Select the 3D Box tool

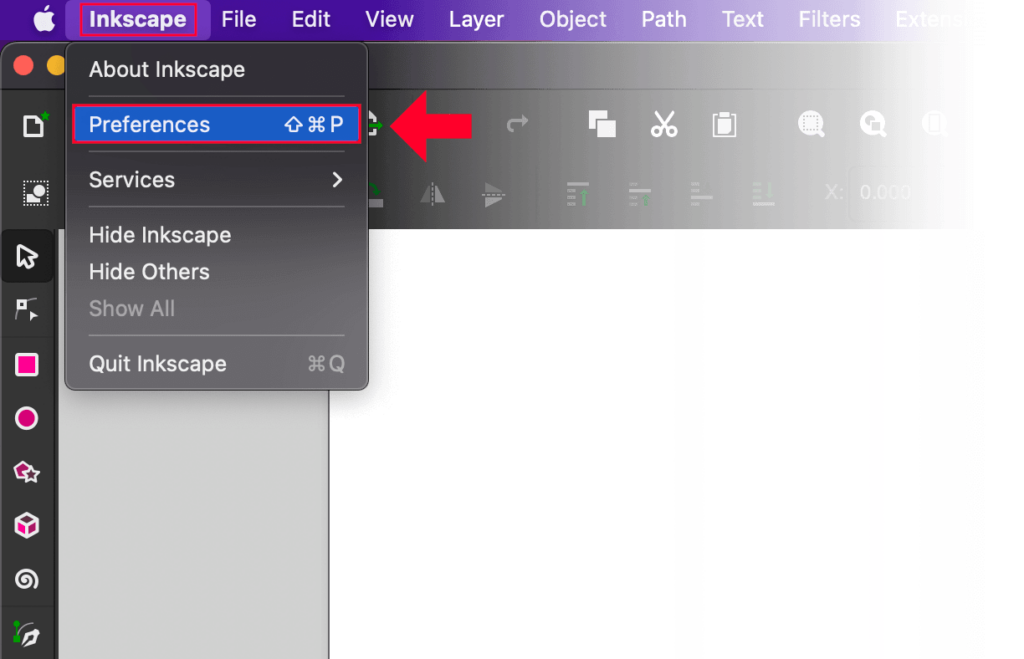[27, 524]
